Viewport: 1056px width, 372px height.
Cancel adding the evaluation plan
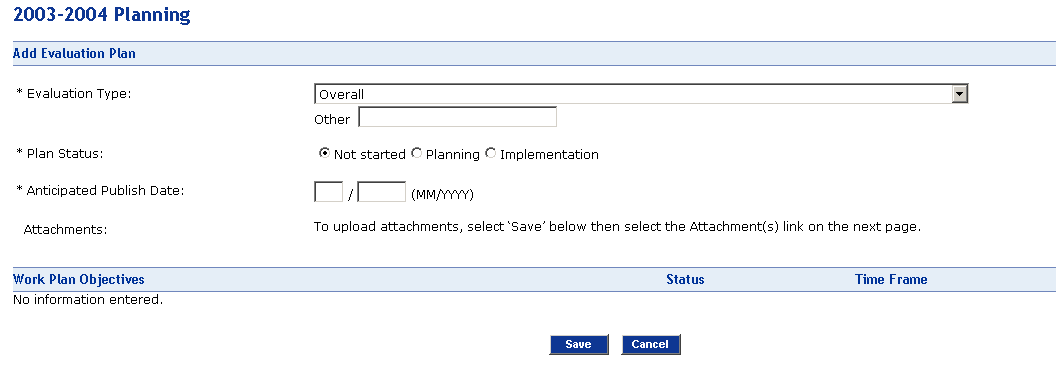point(650,344)
